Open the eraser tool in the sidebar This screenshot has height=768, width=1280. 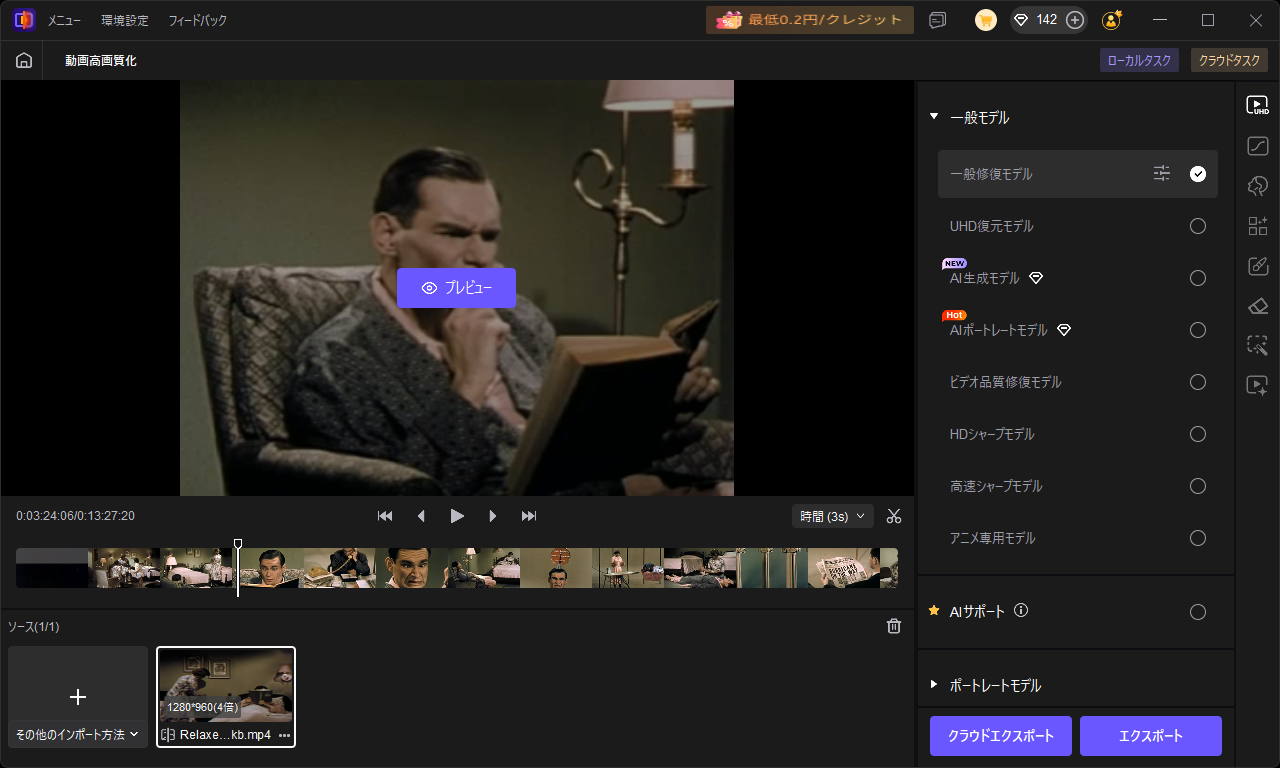tap(1258, 306)
